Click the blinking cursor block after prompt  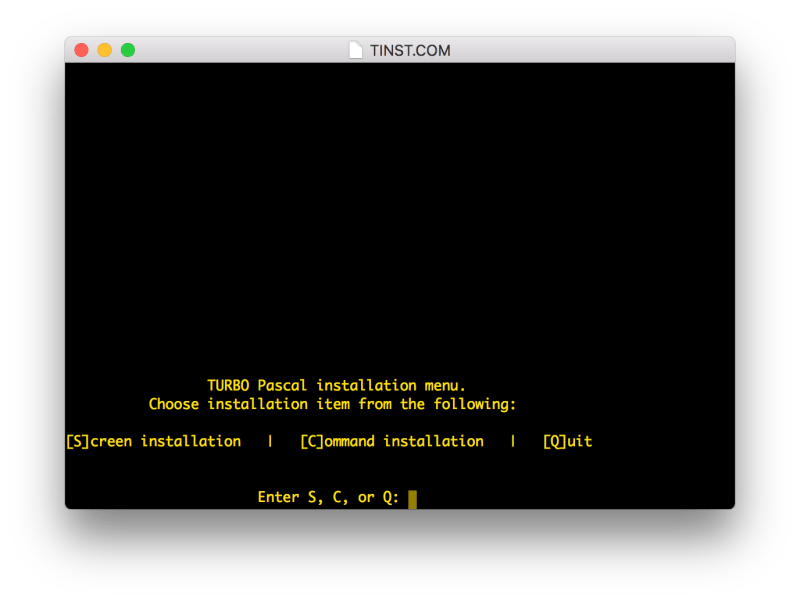coord(413,499)
